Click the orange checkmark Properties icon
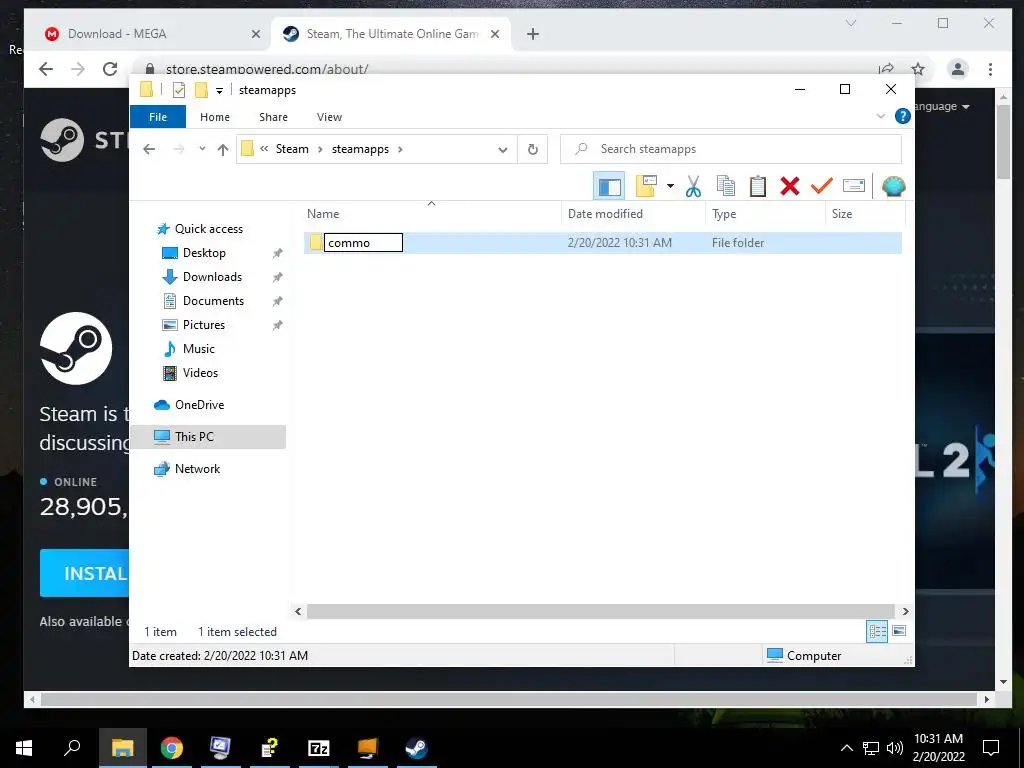Screen dimensions: 1024x768 [x=822, y=186]
